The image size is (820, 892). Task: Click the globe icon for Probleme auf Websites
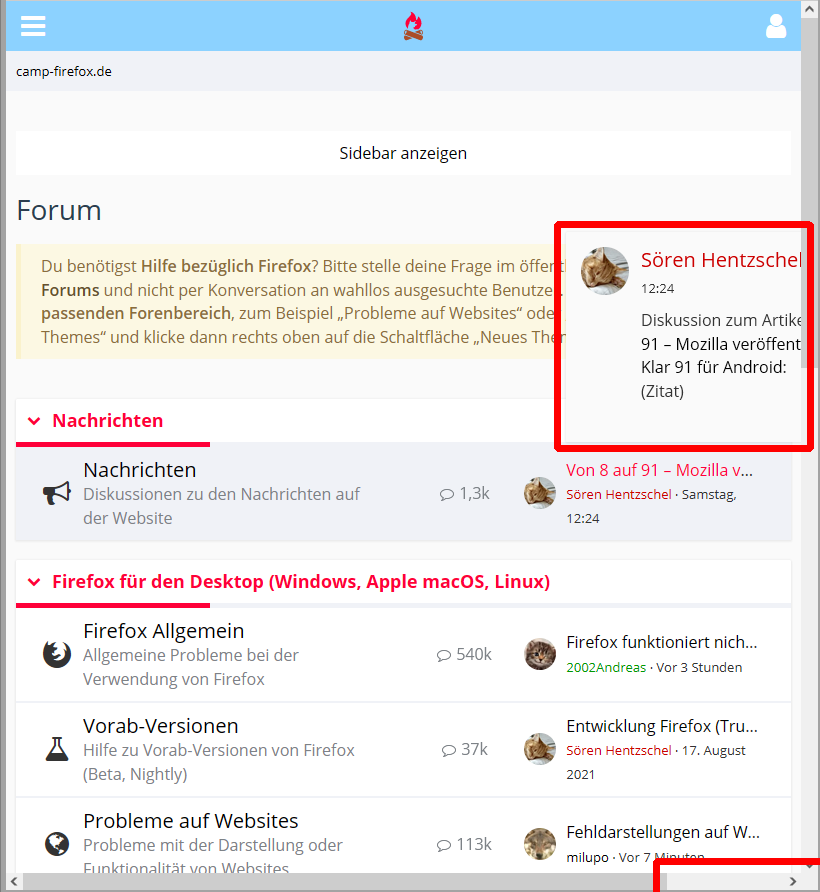(57, 844)
